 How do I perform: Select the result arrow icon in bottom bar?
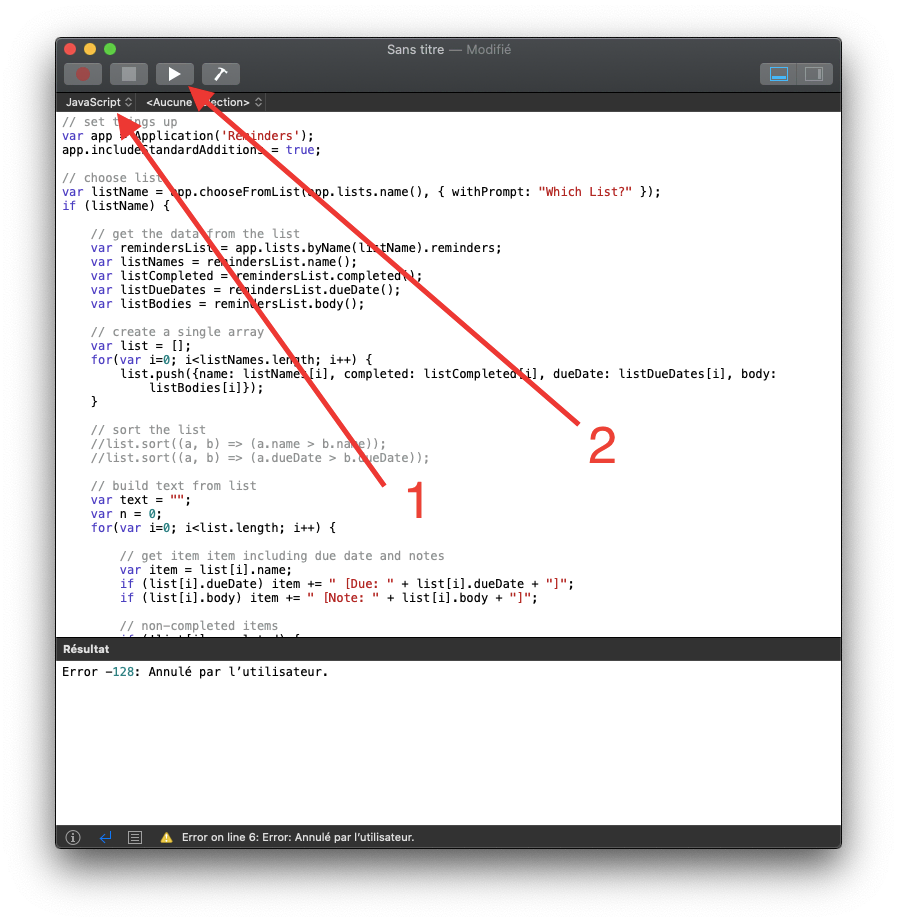[105, 837]
